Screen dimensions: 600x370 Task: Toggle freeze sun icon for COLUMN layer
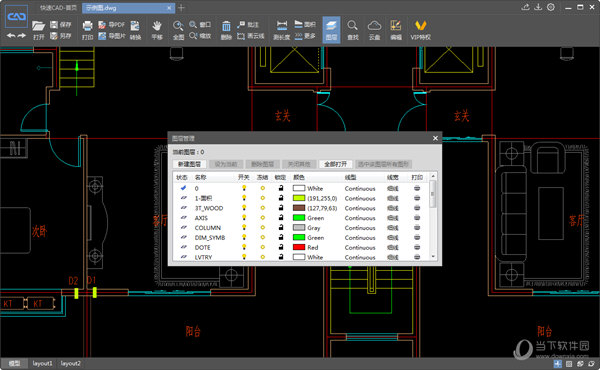(262, 228)
